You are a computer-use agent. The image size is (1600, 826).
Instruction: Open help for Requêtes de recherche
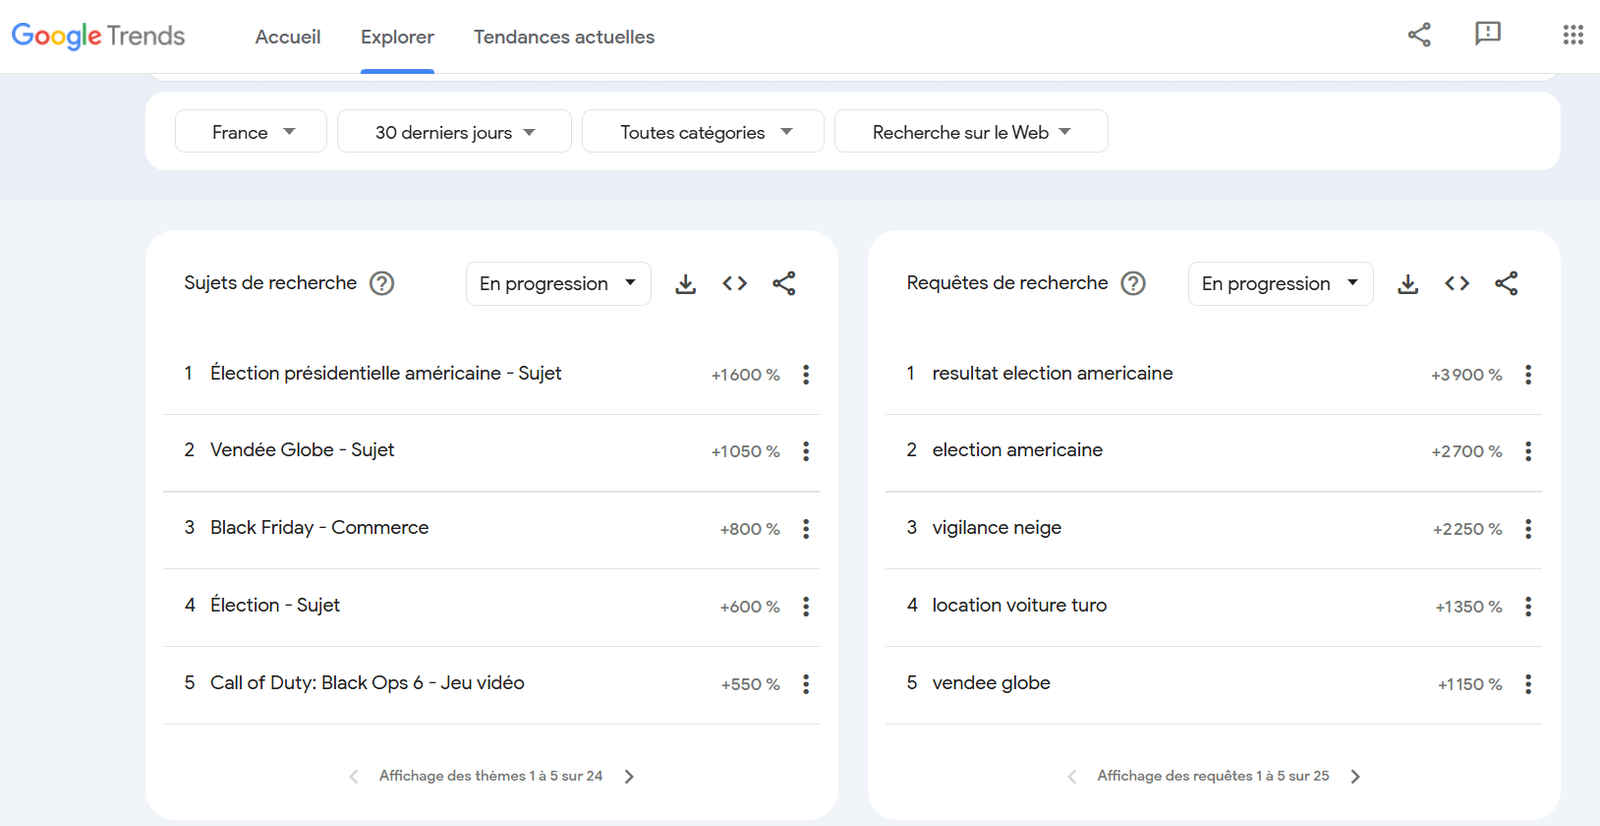coord(1133,283)
